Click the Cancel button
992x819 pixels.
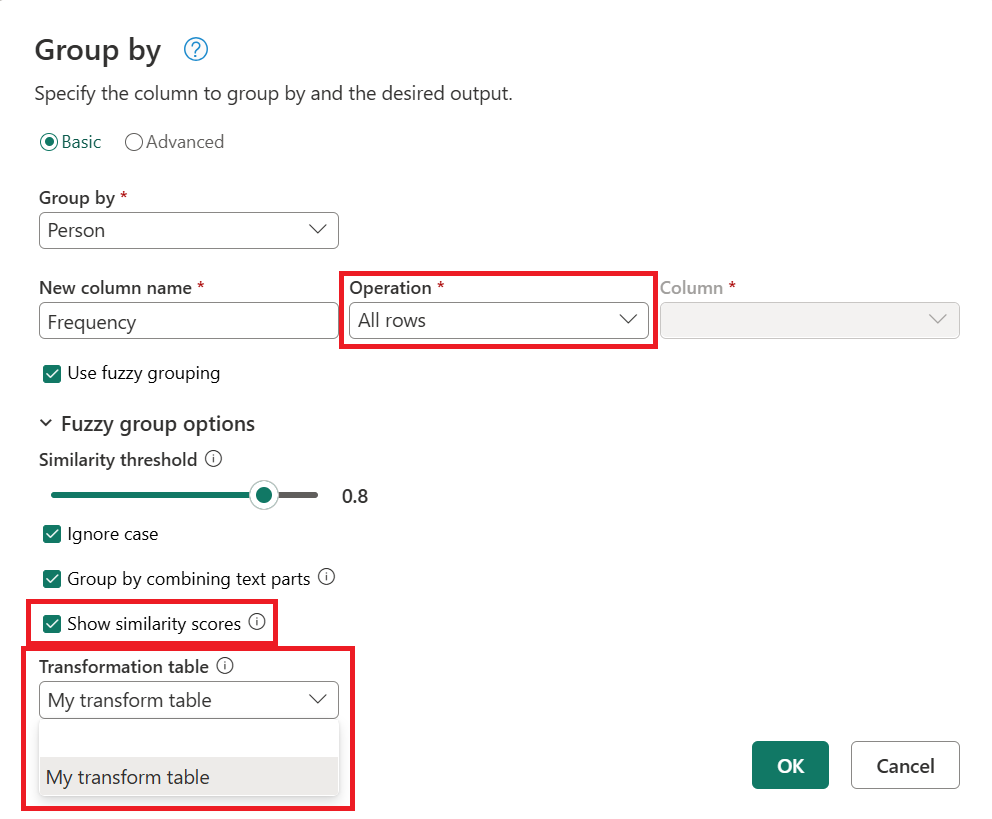tap(904, 765)
